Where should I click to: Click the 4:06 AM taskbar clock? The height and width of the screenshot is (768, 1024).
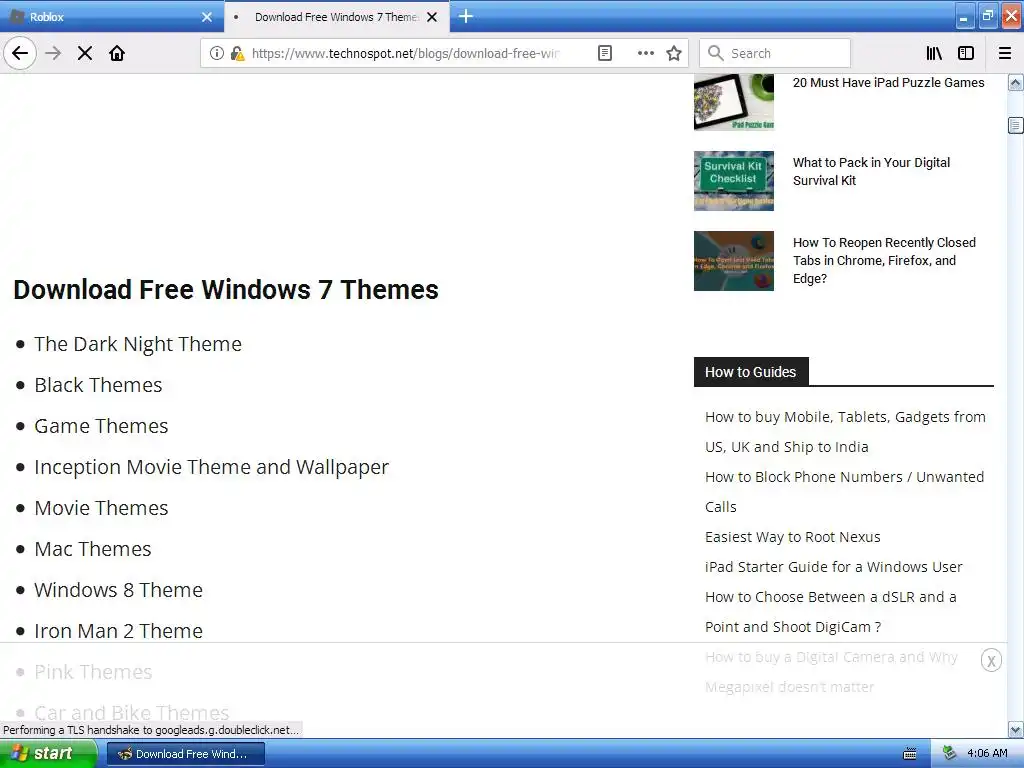(x=987, y=754)
